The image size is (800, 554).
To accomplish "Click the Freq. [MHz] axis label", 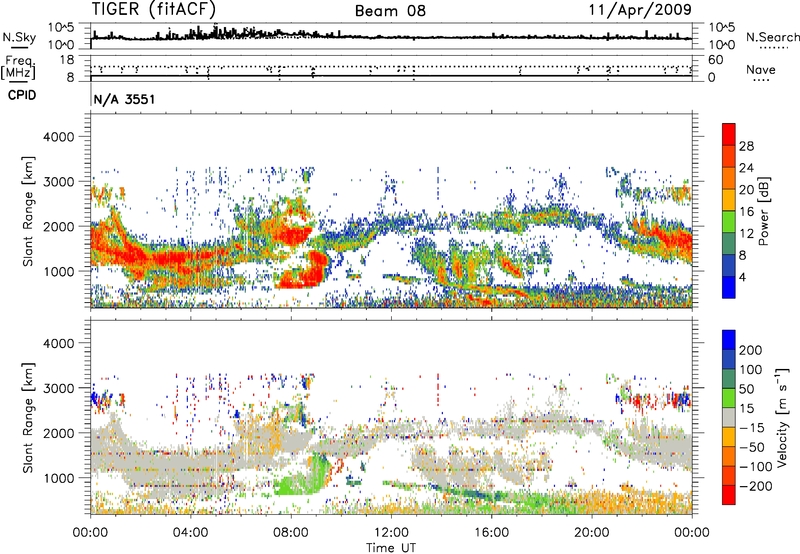I will click(x=19, y=67).
